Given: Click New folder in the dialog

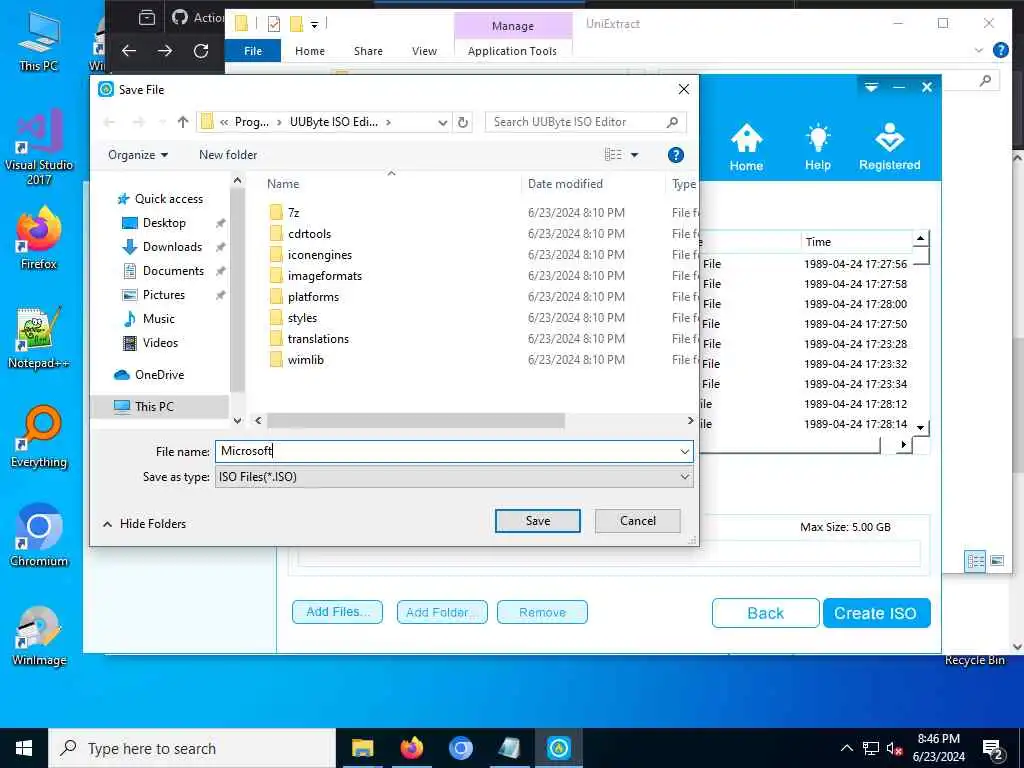Looking at the screenshot, I should (x=228, y=155).
